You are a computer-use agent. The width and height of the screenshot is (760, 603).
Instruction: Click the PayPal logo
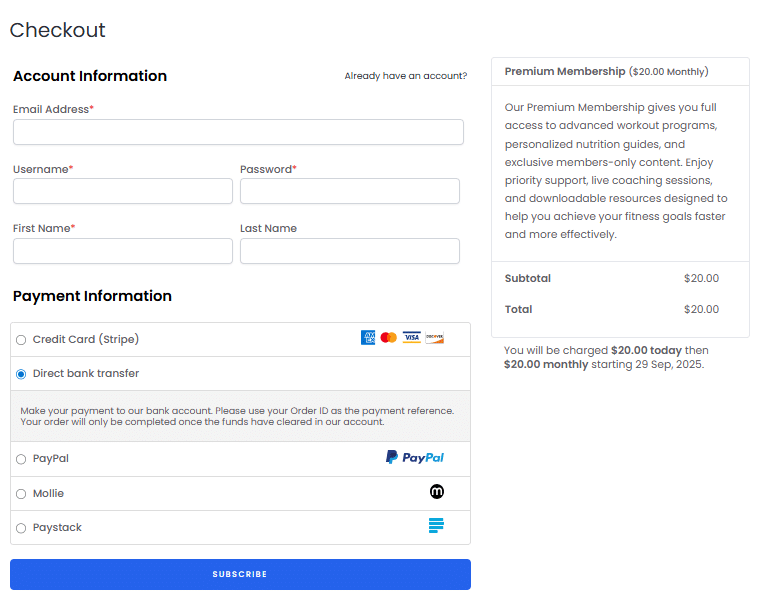tap(415, 457)
